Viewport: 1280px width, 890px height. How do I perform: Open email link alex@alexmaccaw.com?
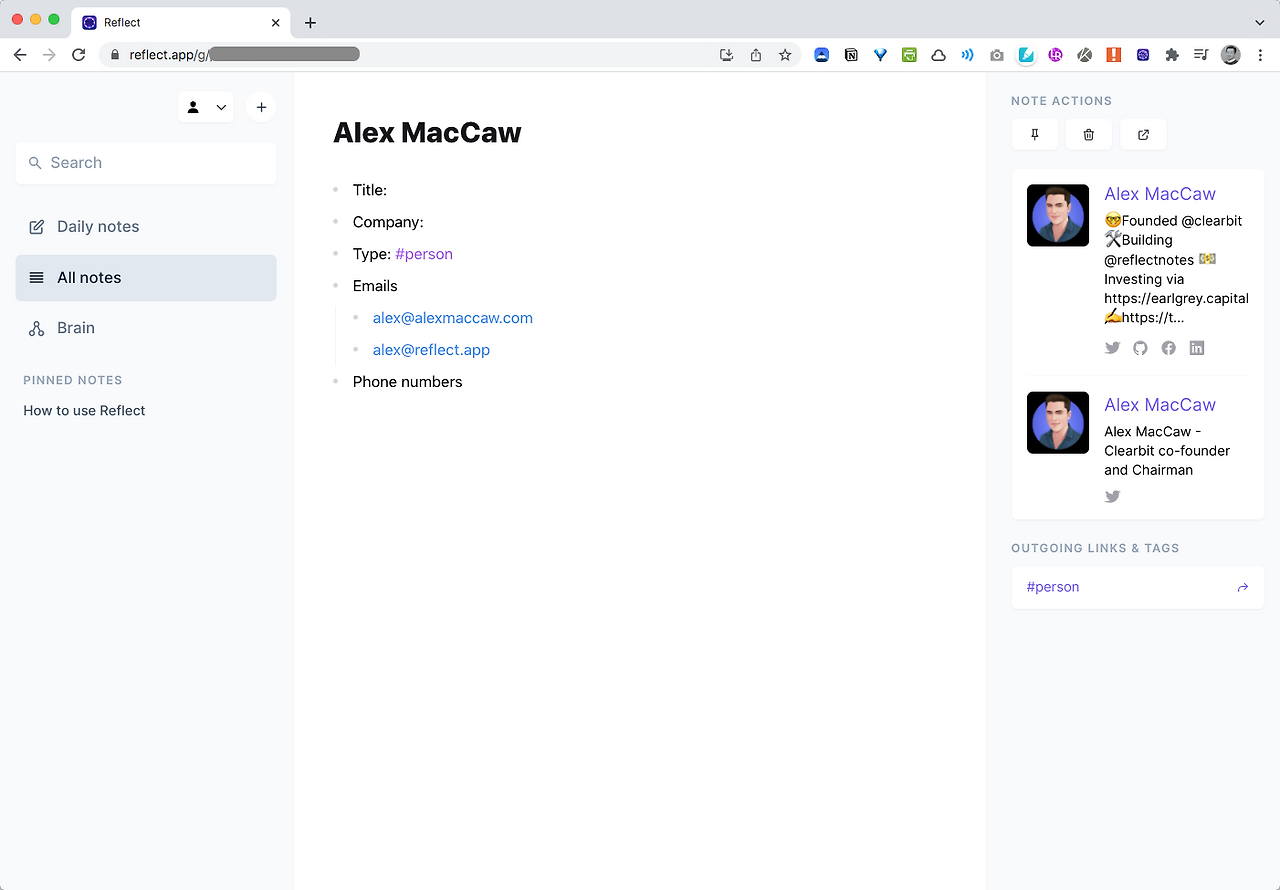point(453,318)
